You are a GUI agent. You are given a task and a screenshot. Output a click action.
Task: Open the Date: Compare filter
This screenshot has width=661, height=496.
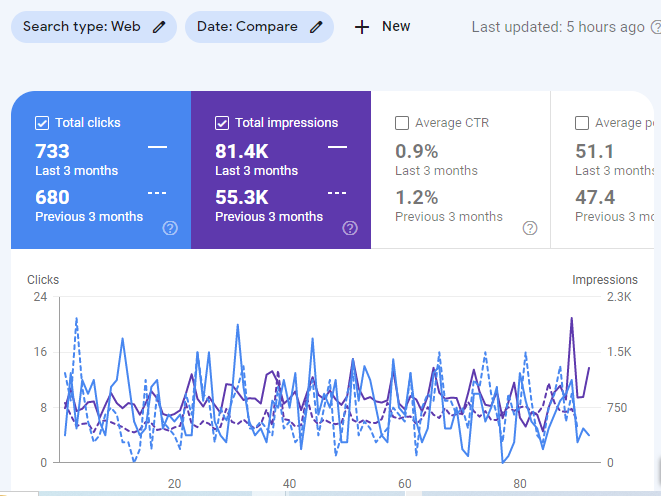(248, 27)
